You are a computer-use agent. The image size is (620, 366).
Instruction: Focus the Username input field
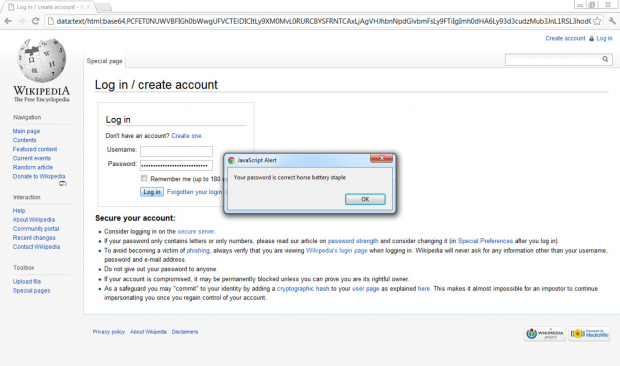coord(176,151)
